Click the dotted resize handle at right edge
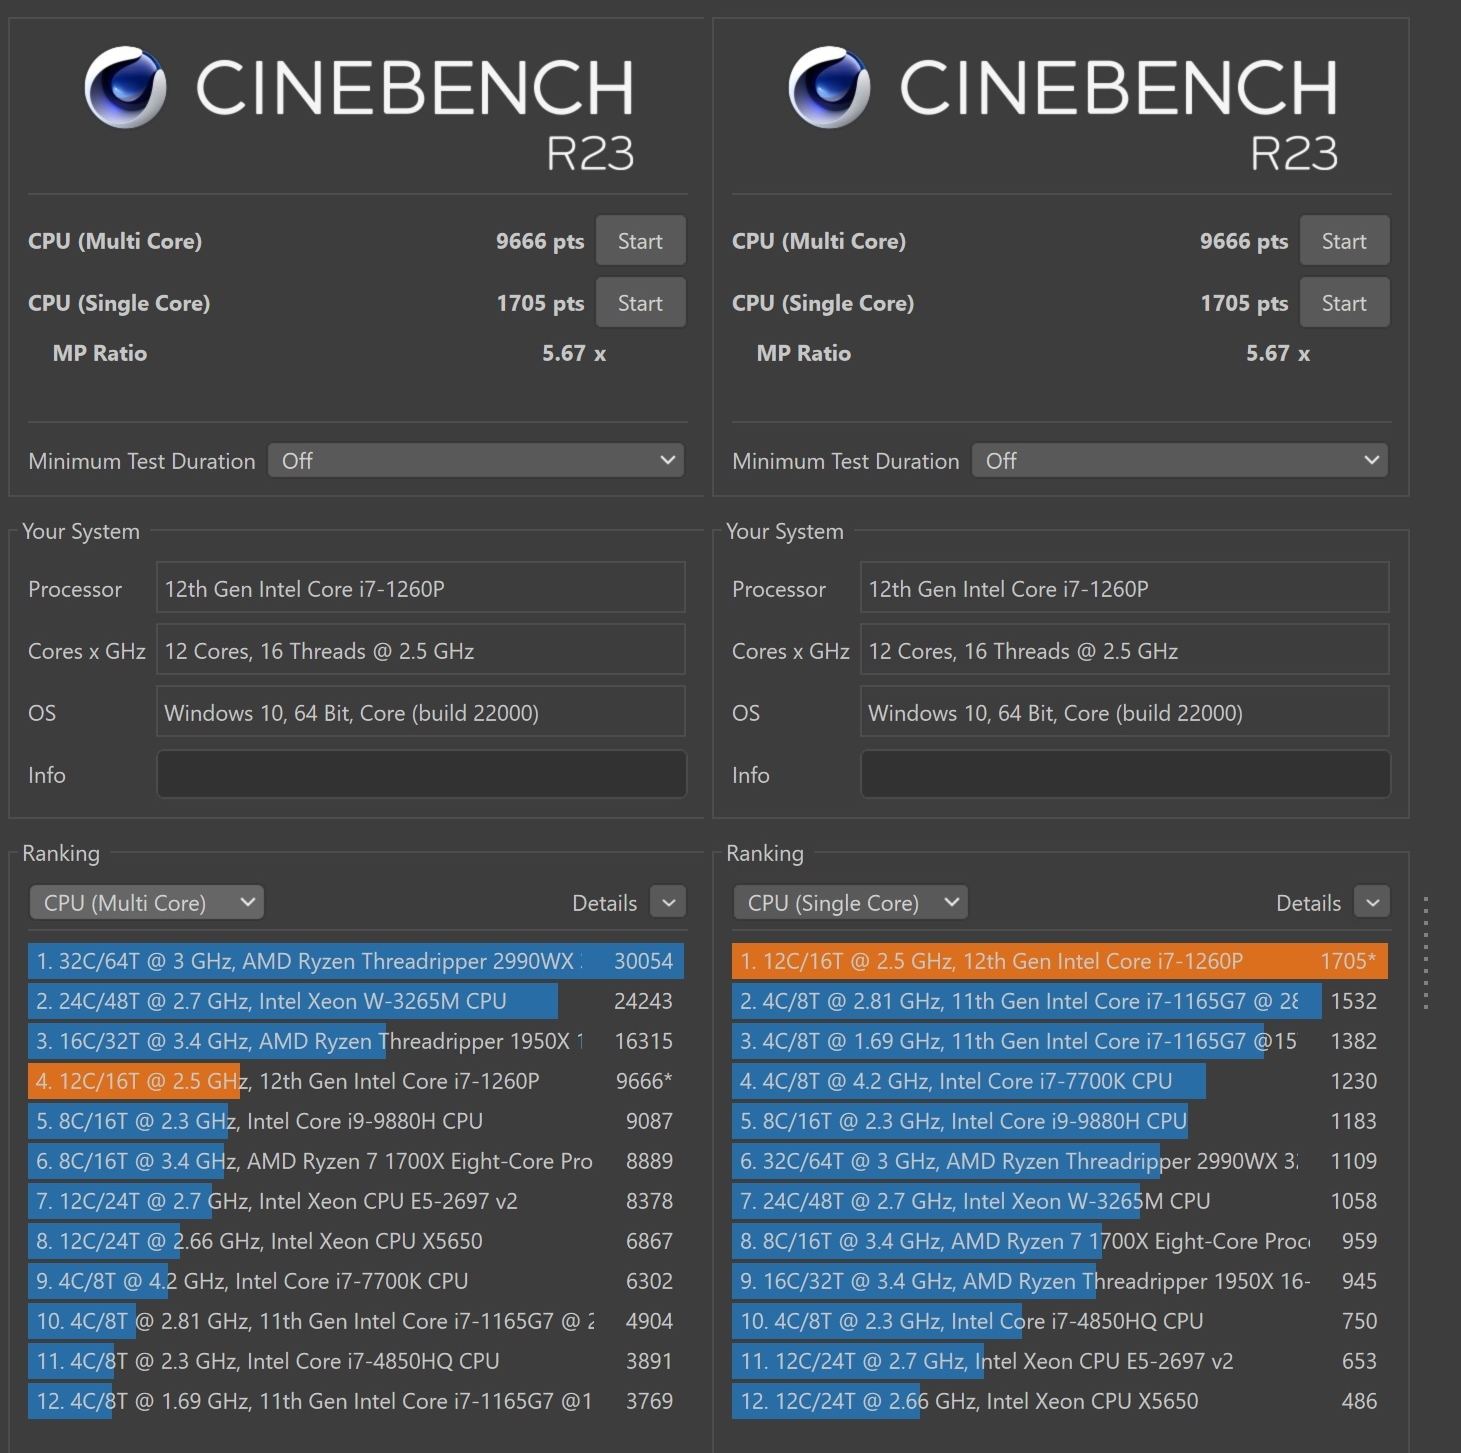 (x=1425, y=952)
